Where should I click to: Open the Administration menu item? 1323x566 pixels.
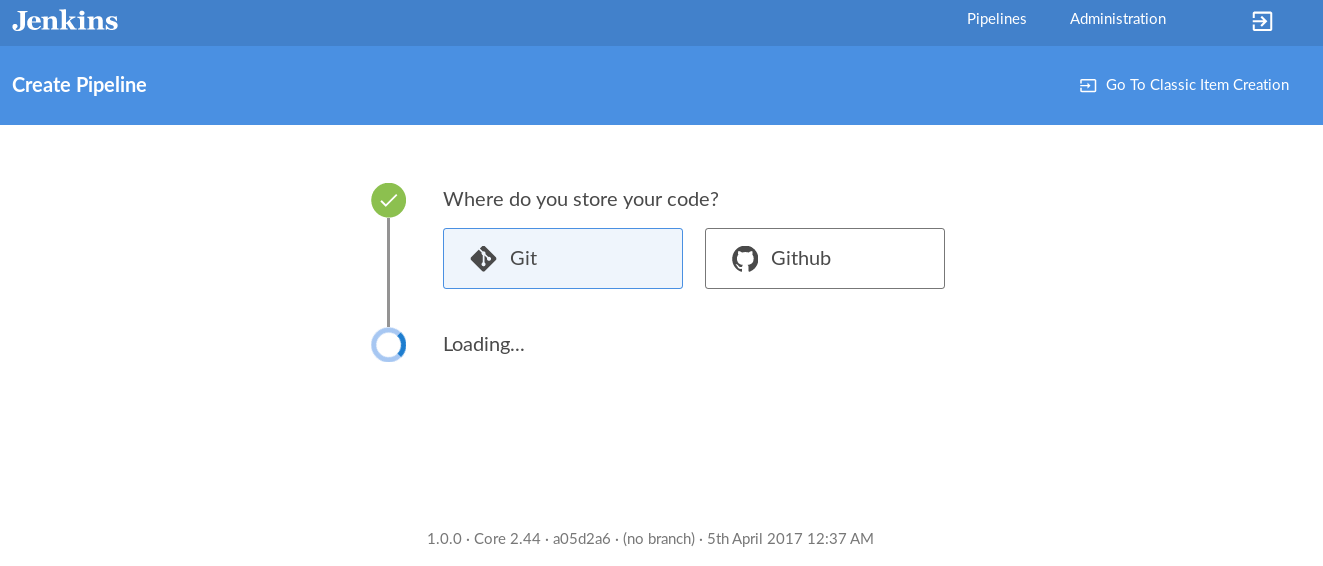[x=1117, y=19]
